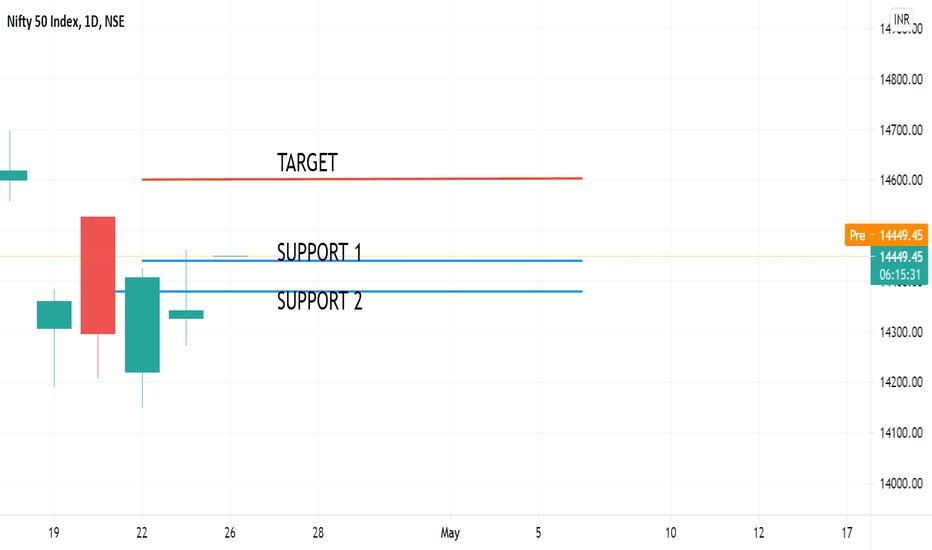
Task: Click the large red bearish candle
Action: click(x=98, y=275)
